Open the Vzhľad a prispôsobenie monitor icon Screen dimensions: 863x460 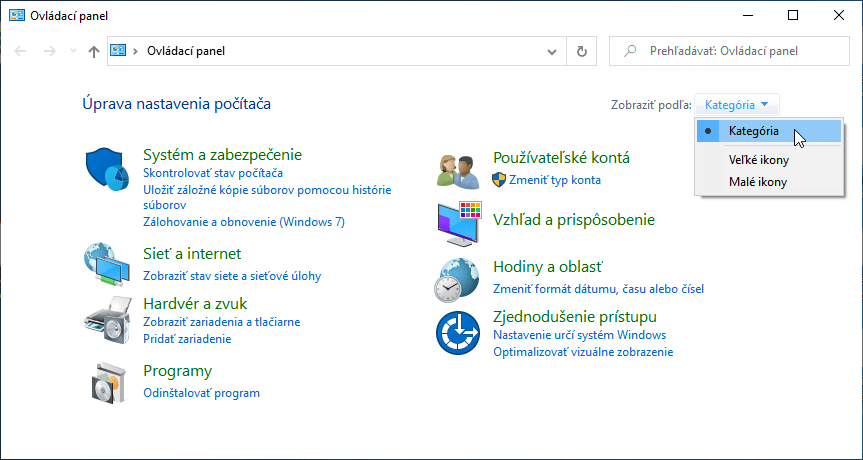click(x=459, y=224)
